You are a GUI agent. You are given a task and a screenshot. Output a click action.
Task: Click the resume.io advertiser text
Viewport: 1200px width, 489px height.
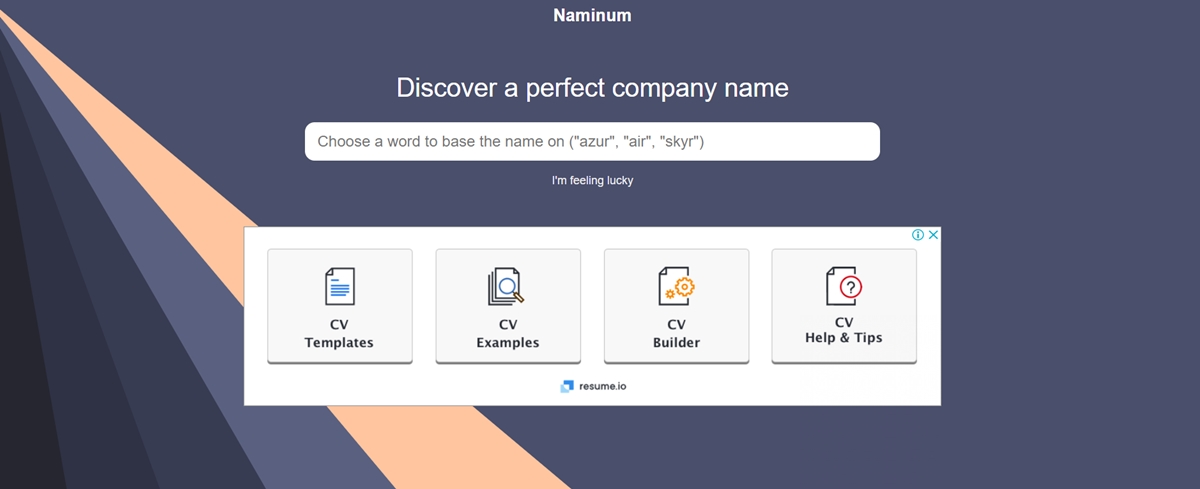[x=603, y=386]
